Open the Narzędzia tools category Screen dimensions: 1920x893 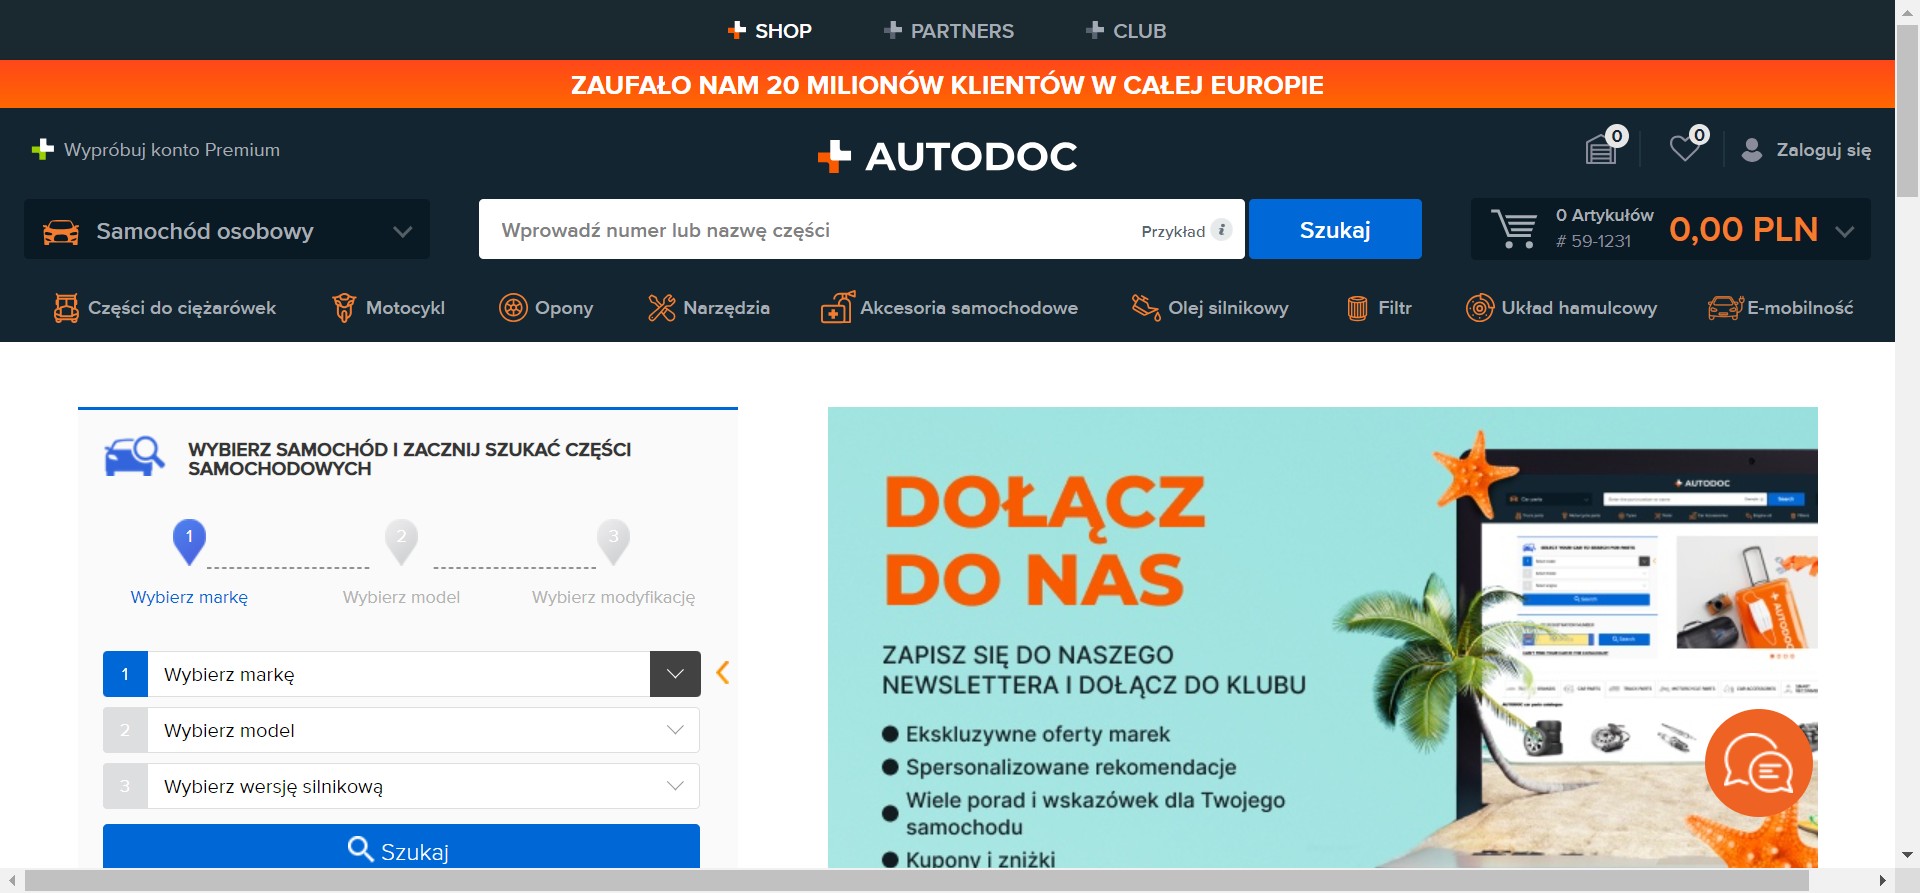click(x=709, y=308)
